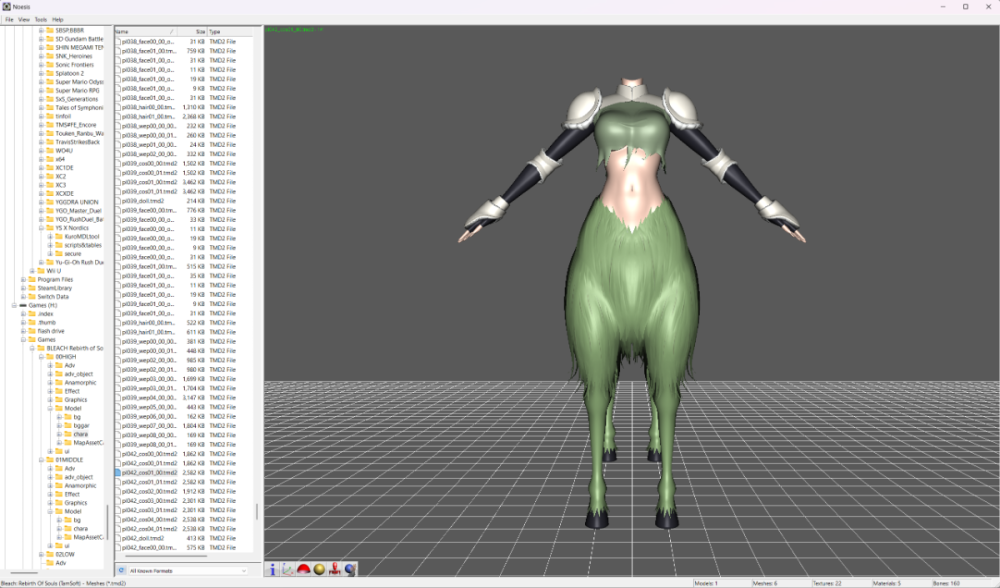Image resolution: width=1000 pixels, height=588 pixels.
Task: Click the model info "i" icon
Action: coord(273,569)
